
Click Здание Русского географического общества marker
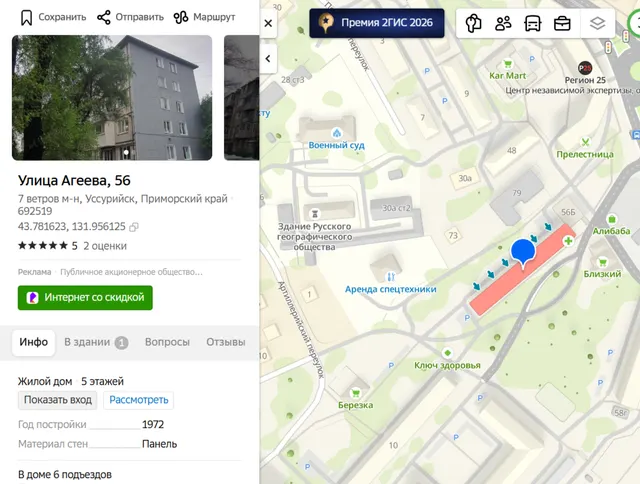click(x=315, y=213)
